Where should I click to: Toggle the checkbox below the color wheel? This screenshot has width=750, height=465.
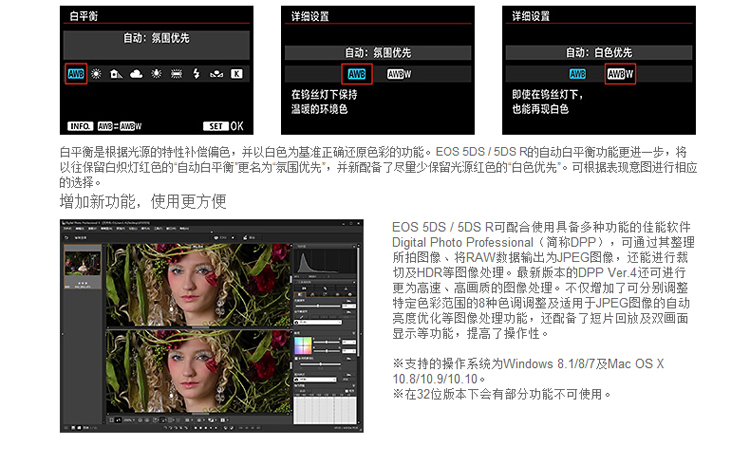coord(296,358)
